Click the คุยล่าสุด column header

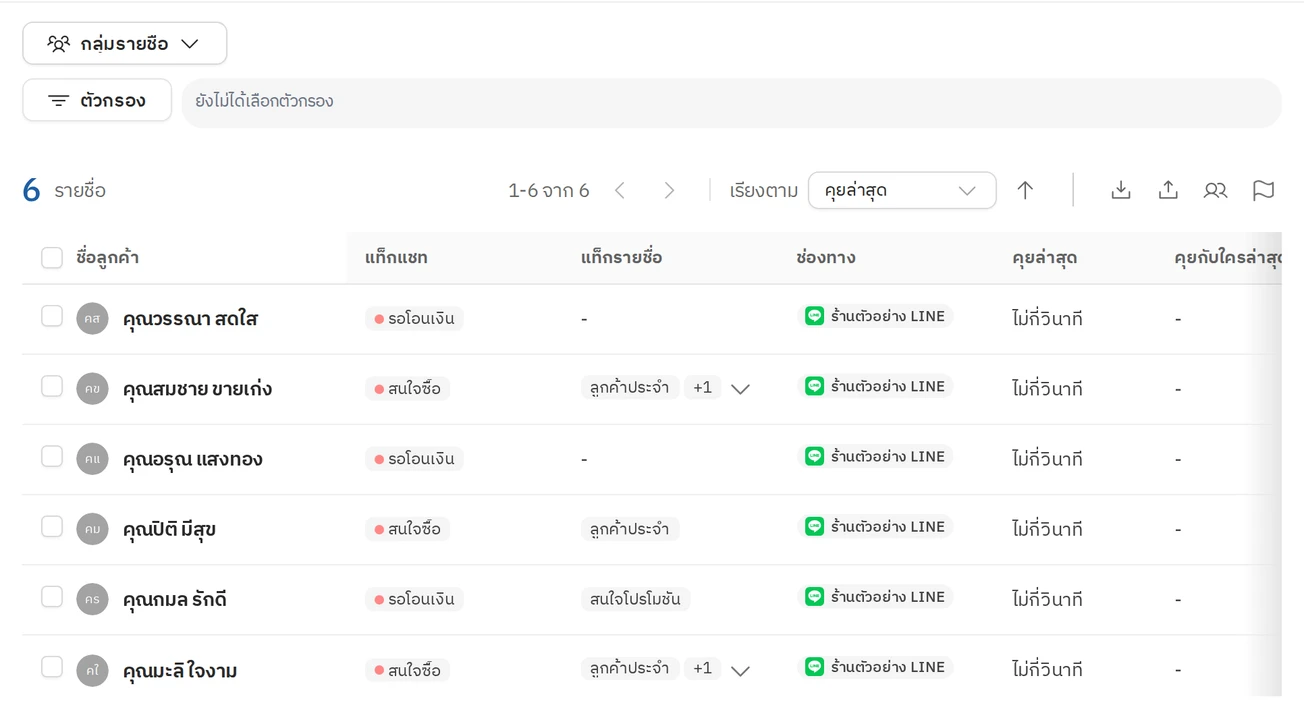click(1044, 258)
